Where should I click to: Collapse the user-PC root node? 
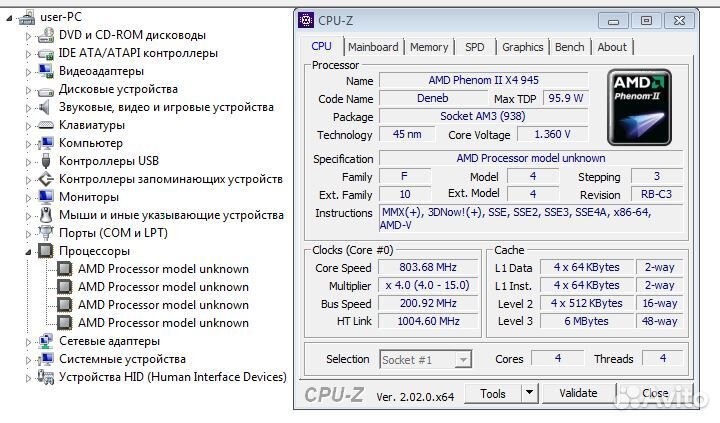tap(9, 18)
